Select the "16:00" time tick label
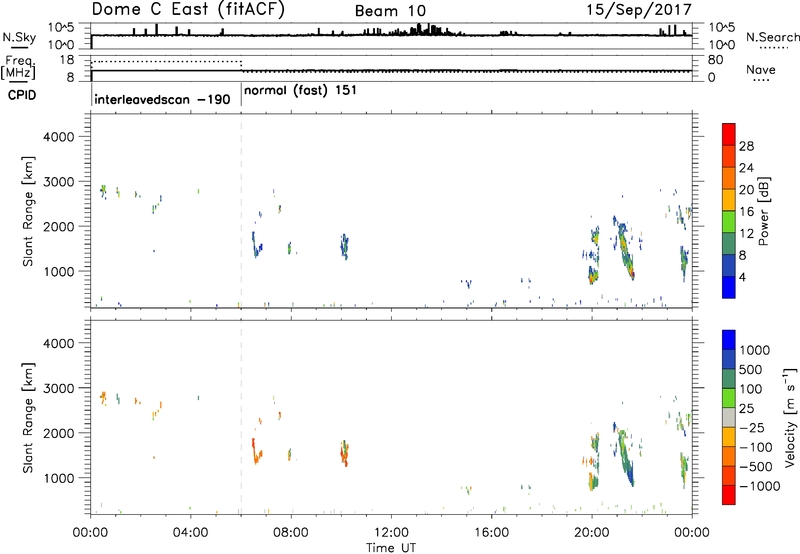This screenshot has width=800, height=554. tap(491, 533)
